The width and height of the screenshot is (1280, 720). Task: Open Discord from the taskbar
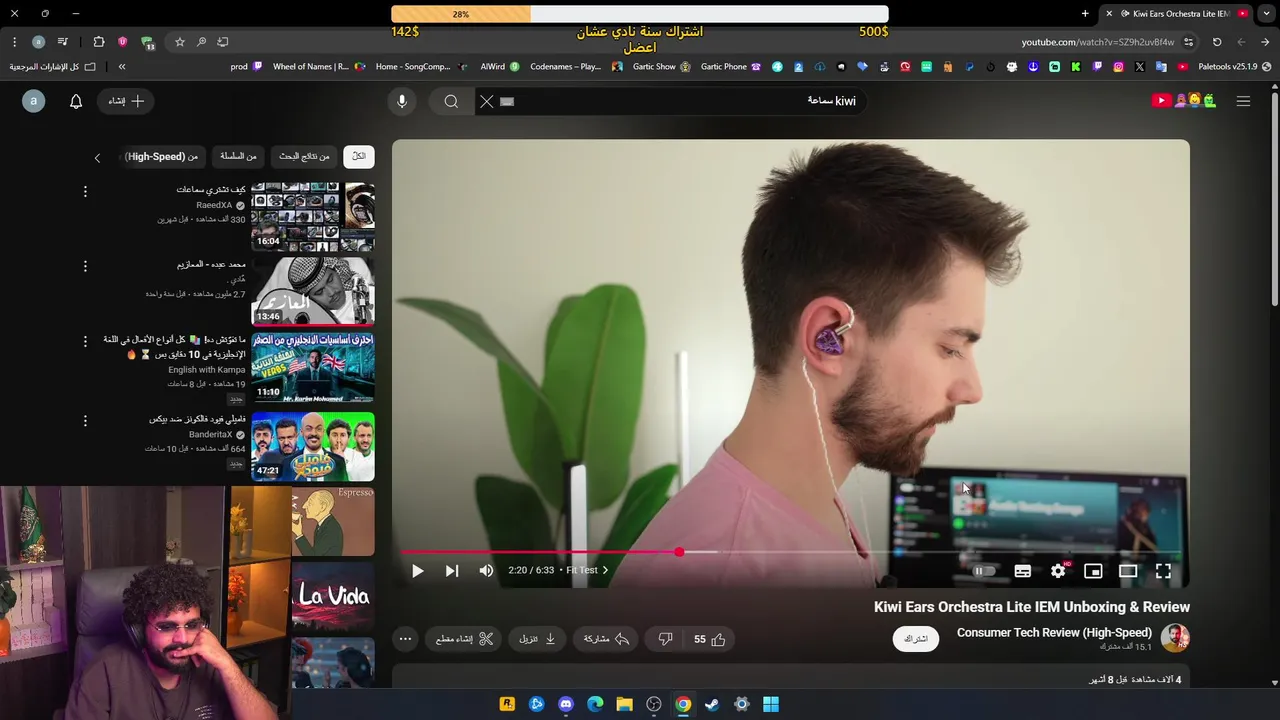(566, 704)
